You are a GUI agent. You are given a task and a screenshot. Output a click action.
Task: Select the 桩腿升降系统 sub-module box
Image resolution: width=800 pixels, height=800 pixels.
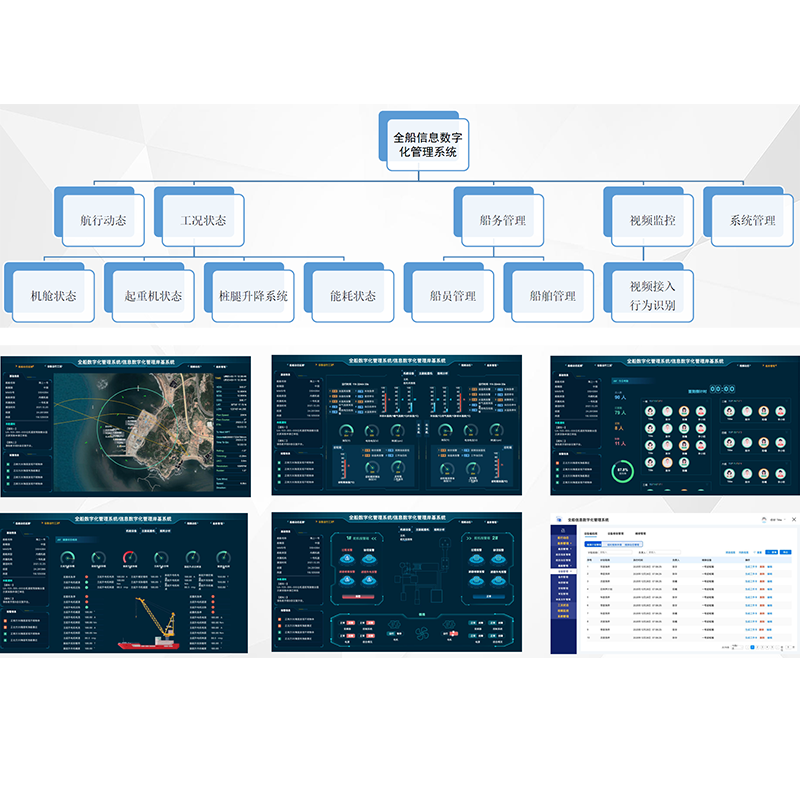click(252, 296)
